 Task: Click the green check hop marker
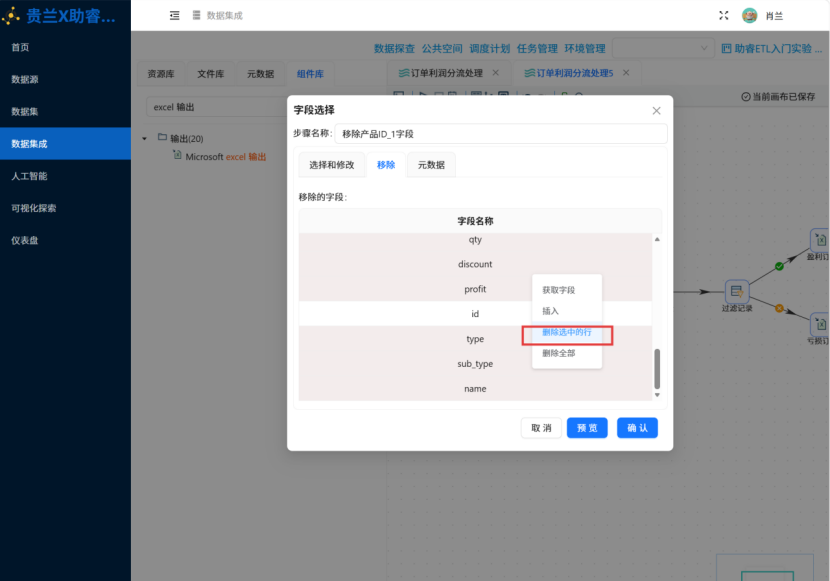779,266
